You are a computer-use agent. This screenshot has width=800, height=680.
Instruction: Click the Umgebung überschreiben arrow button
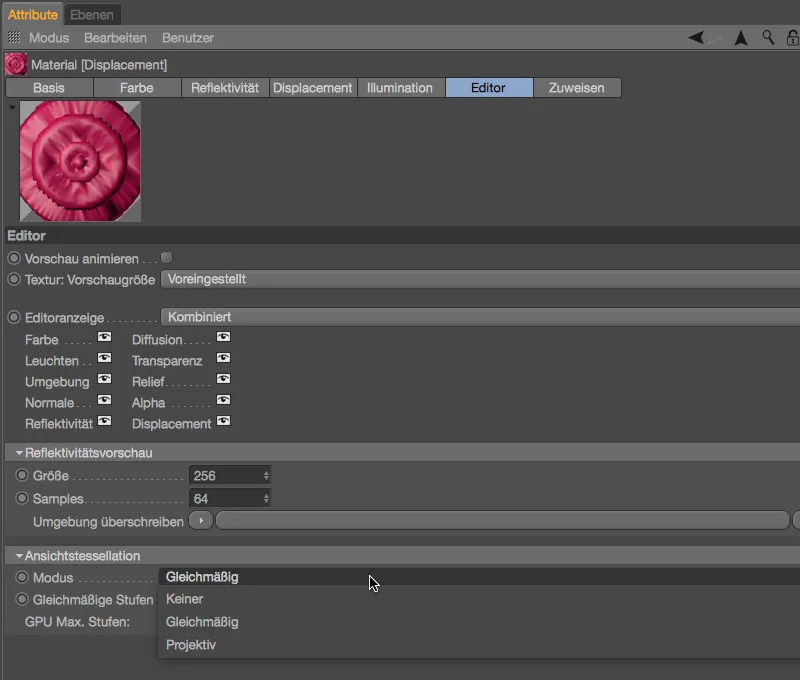click(x=201, y=521)
